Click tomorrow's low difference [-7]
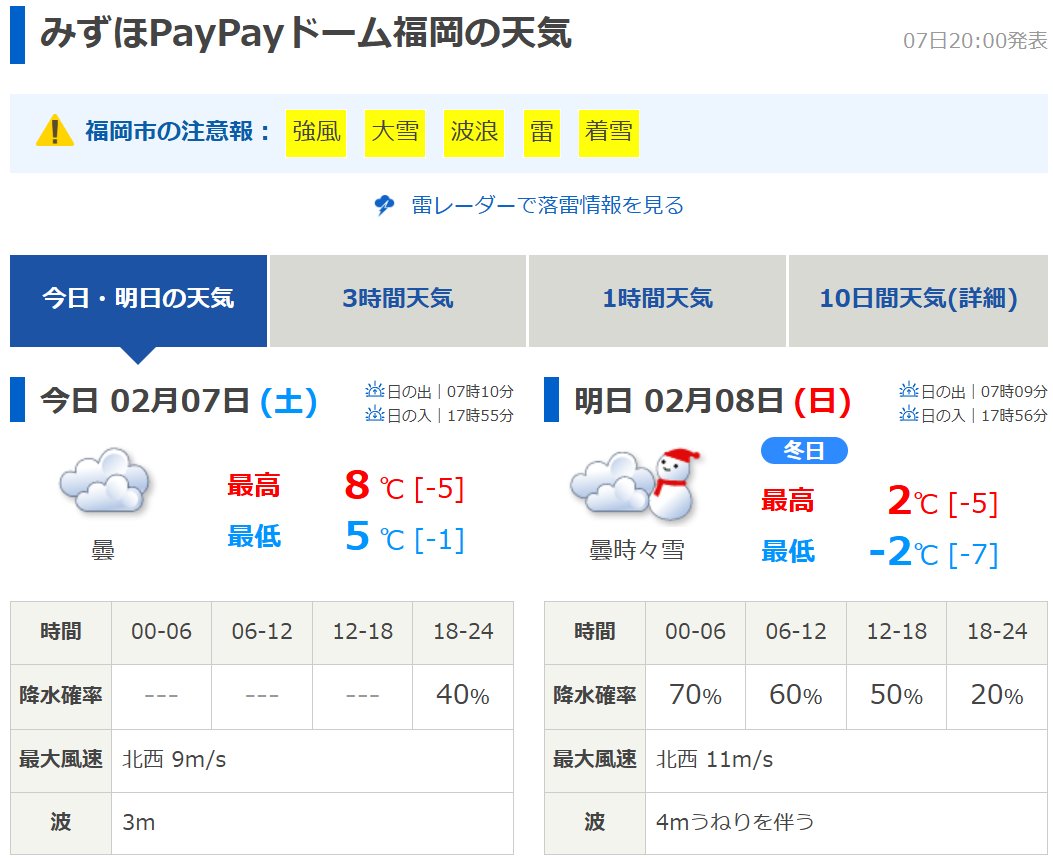Viewport: 1053px width, 862px height. (973, 555)
